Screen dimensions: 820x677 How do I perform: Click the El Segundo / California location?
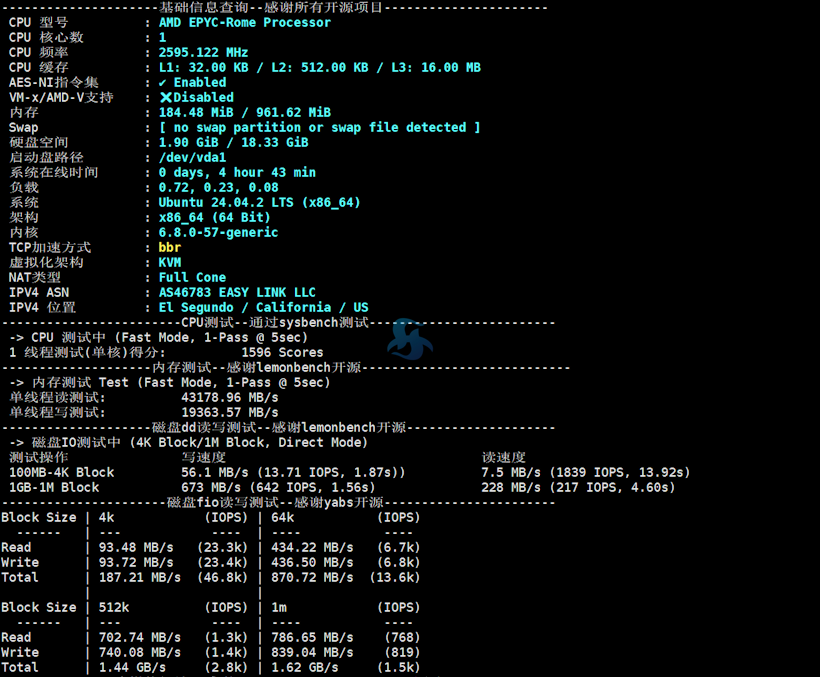pos(263,308)
